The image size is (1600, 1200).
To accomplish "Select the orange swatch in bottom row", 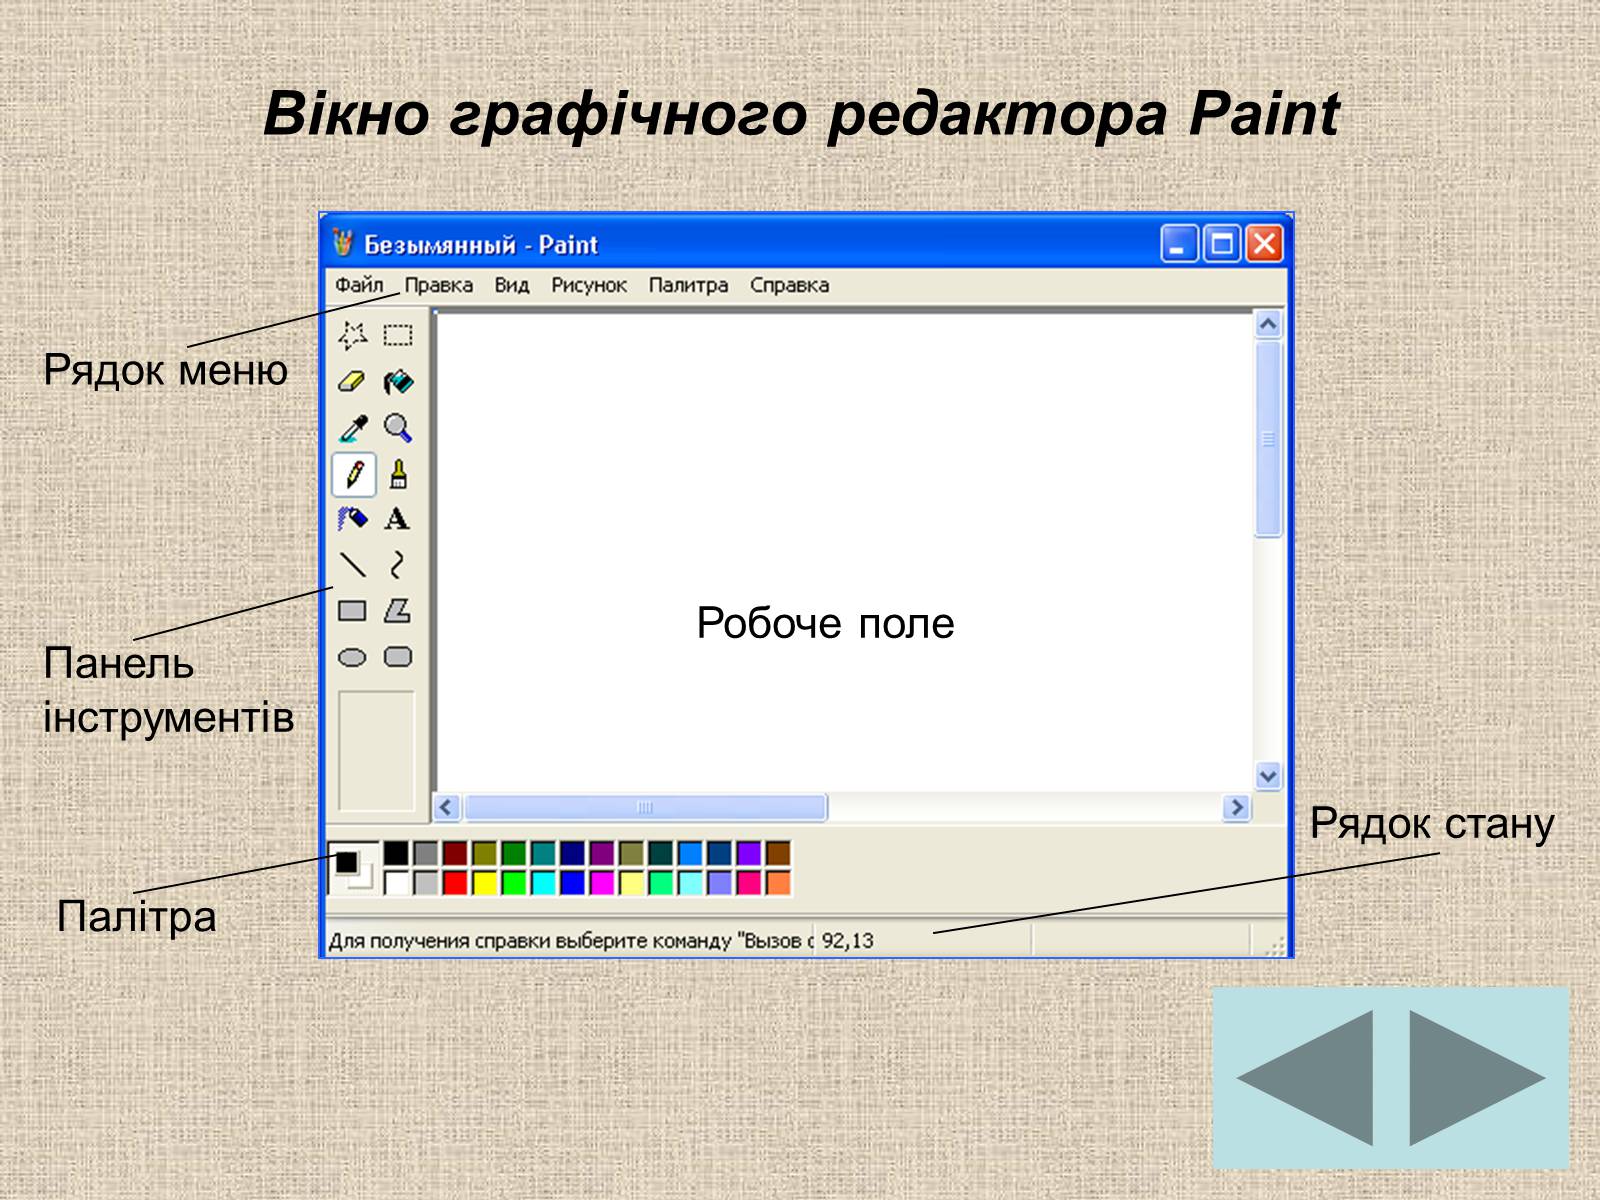I will (777, 882).
